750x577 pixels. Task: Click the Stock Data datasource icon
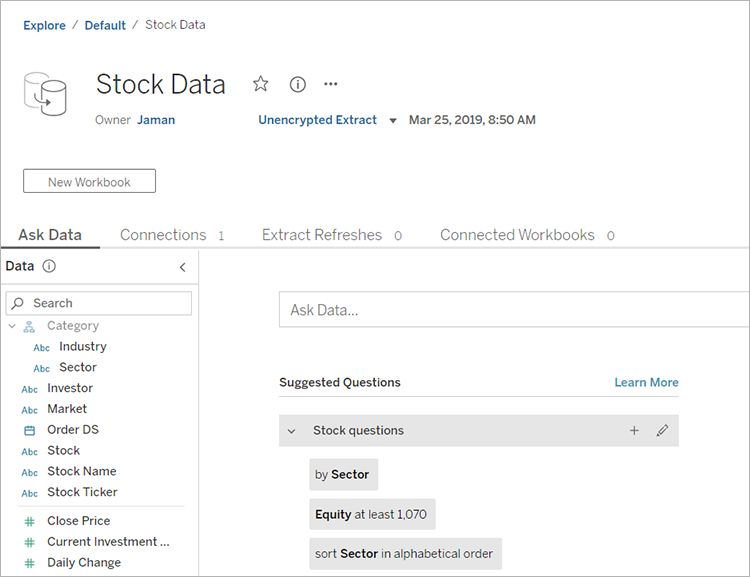[x=45, y=94]
